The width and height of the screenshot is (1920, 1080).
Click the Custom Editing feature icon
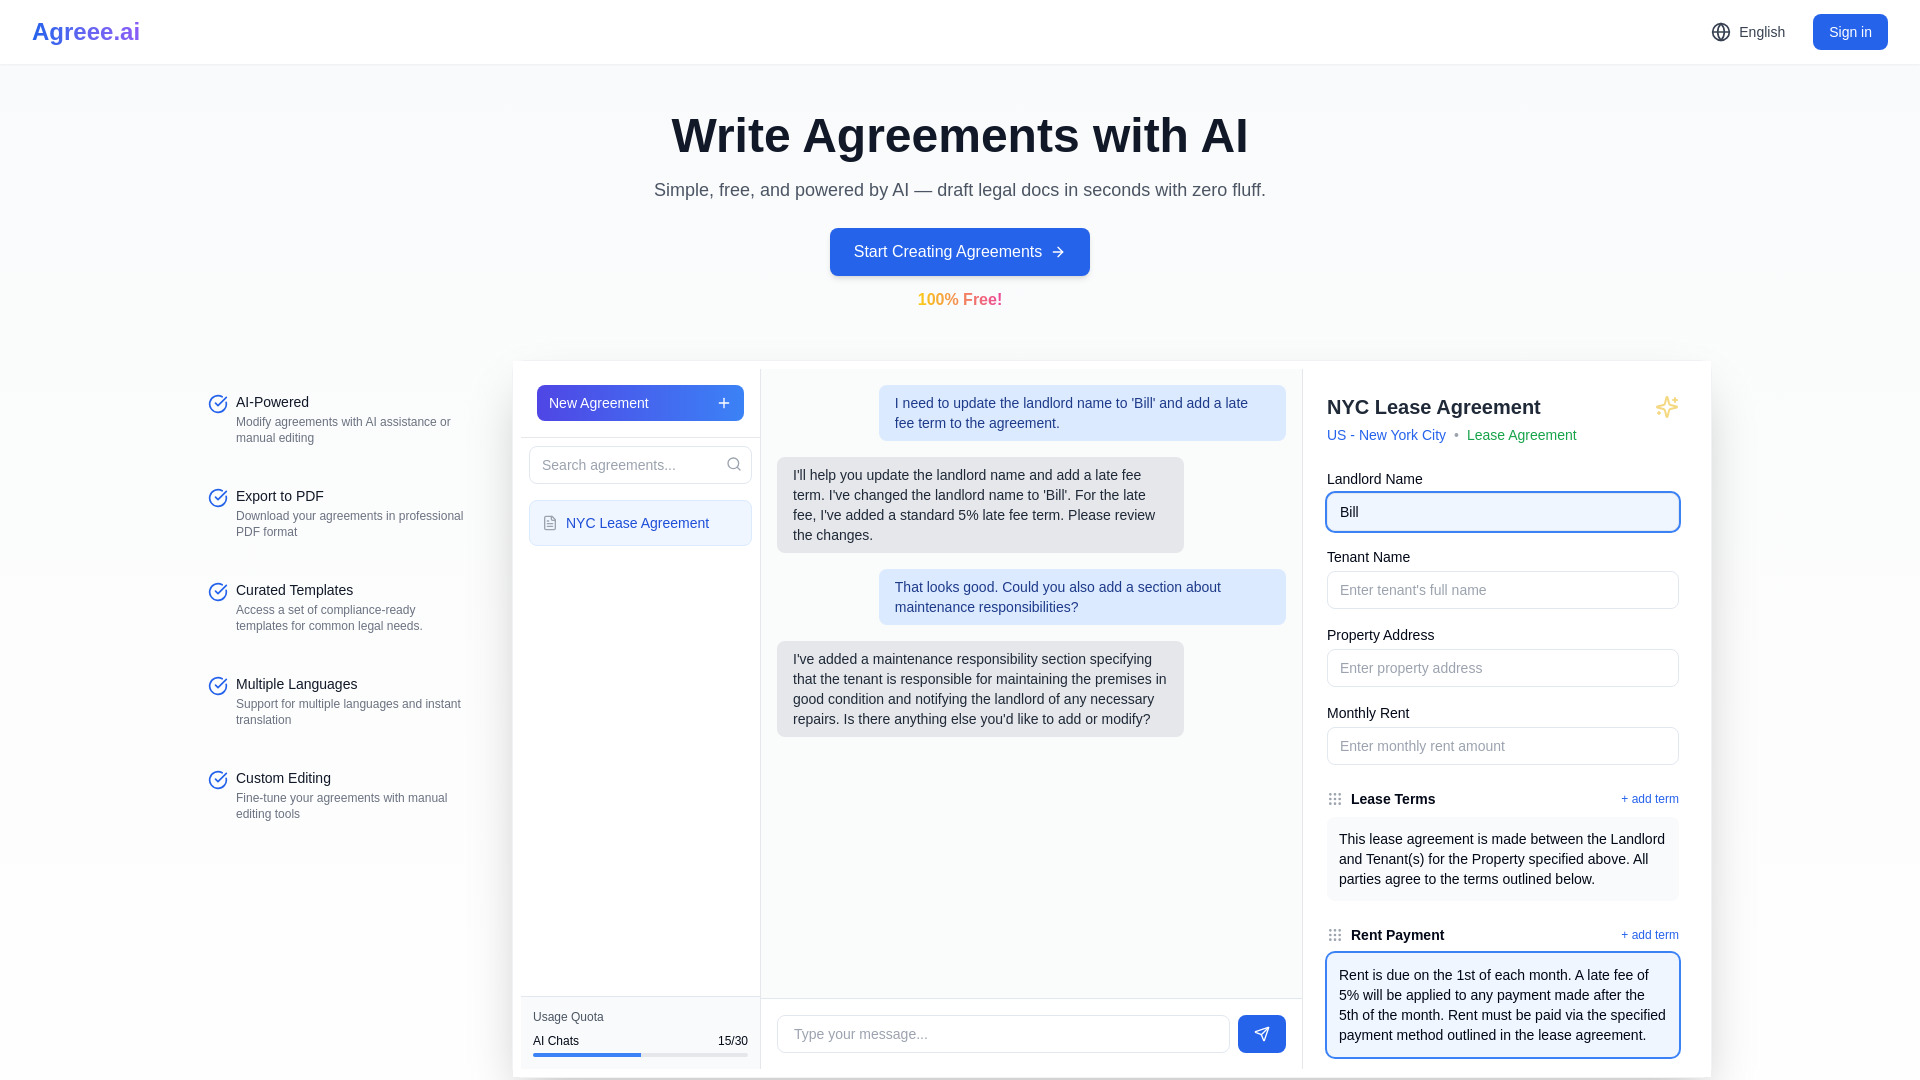tap(218, 779)
